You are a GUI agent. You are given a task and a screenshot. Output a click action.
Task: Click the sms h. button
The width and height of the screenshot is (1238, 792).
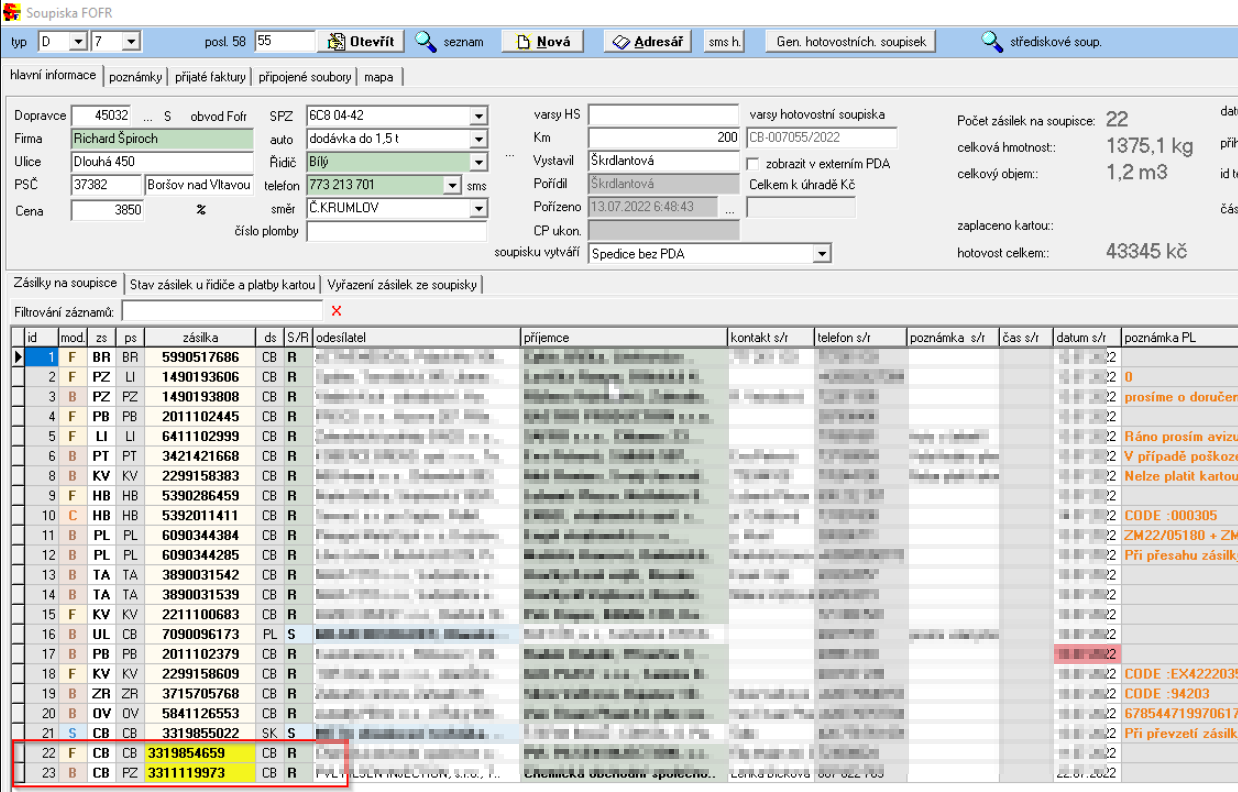(725, 42)
